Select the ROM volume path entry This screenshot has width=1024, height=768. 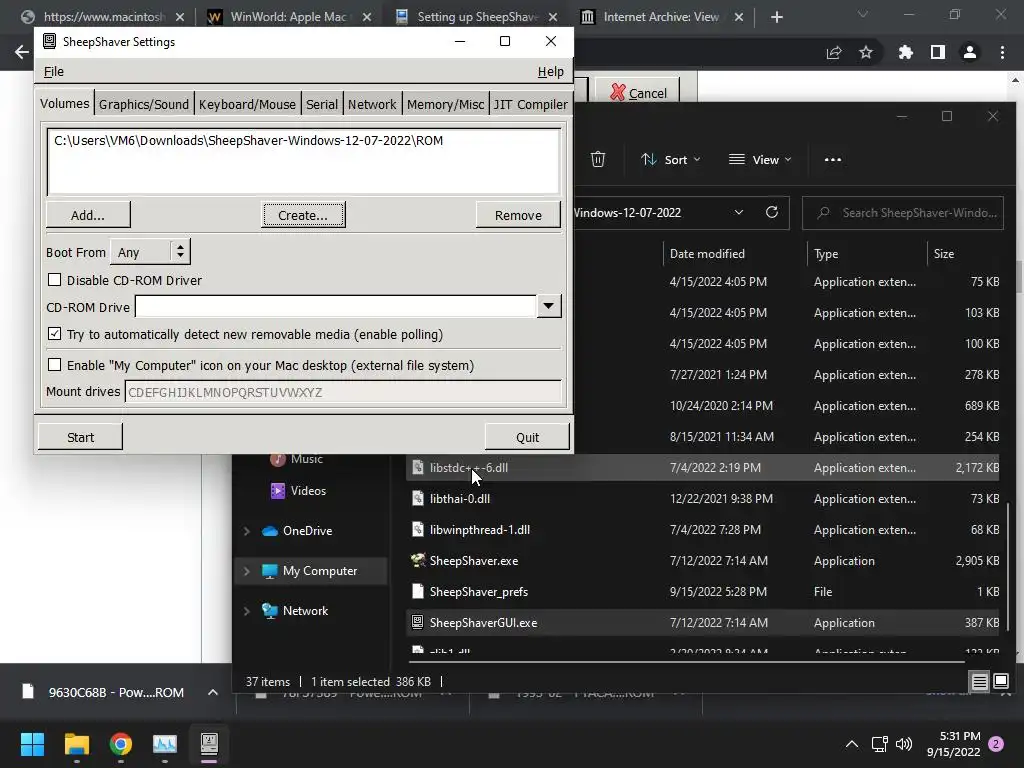[248, 140]
